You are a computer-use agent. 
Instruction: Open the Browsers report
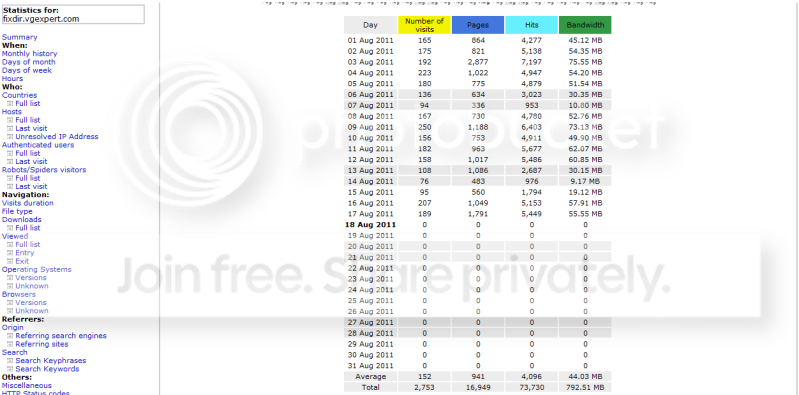pos(19,295)
